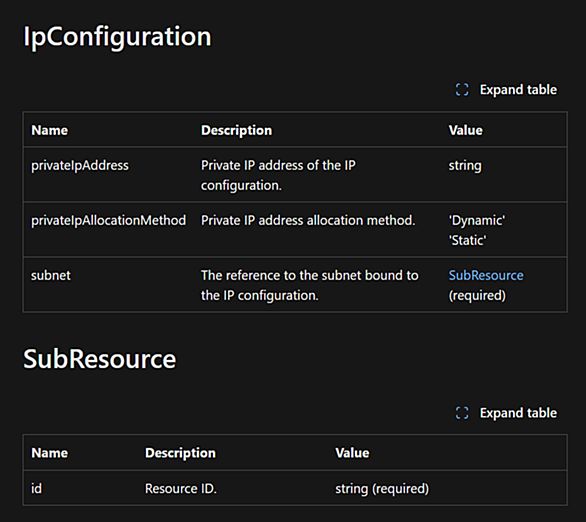Click the 'string (required)' value cell
This screenshot has width=586, height=522.
382,488
